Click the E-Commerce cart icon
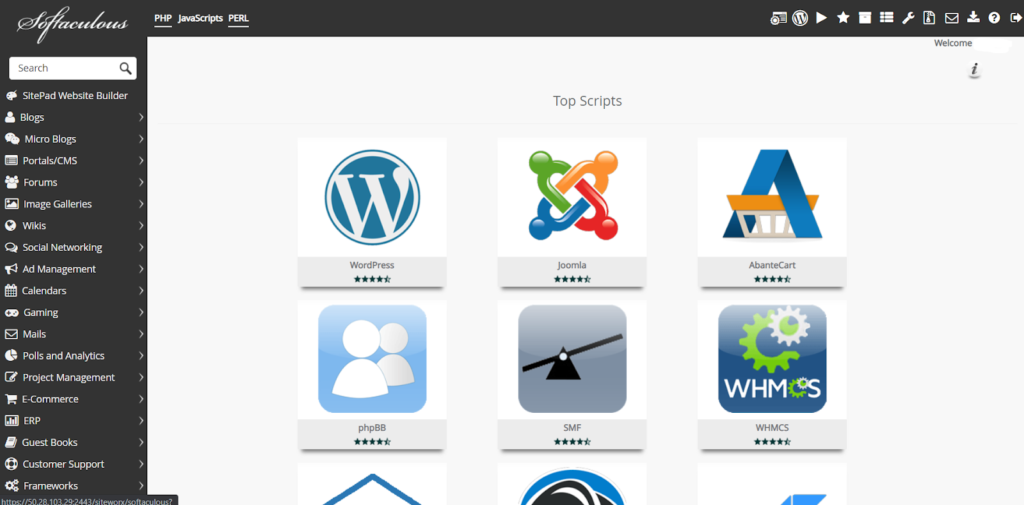Viewport: 1024px width, 505px height. [x=11, y=399]
